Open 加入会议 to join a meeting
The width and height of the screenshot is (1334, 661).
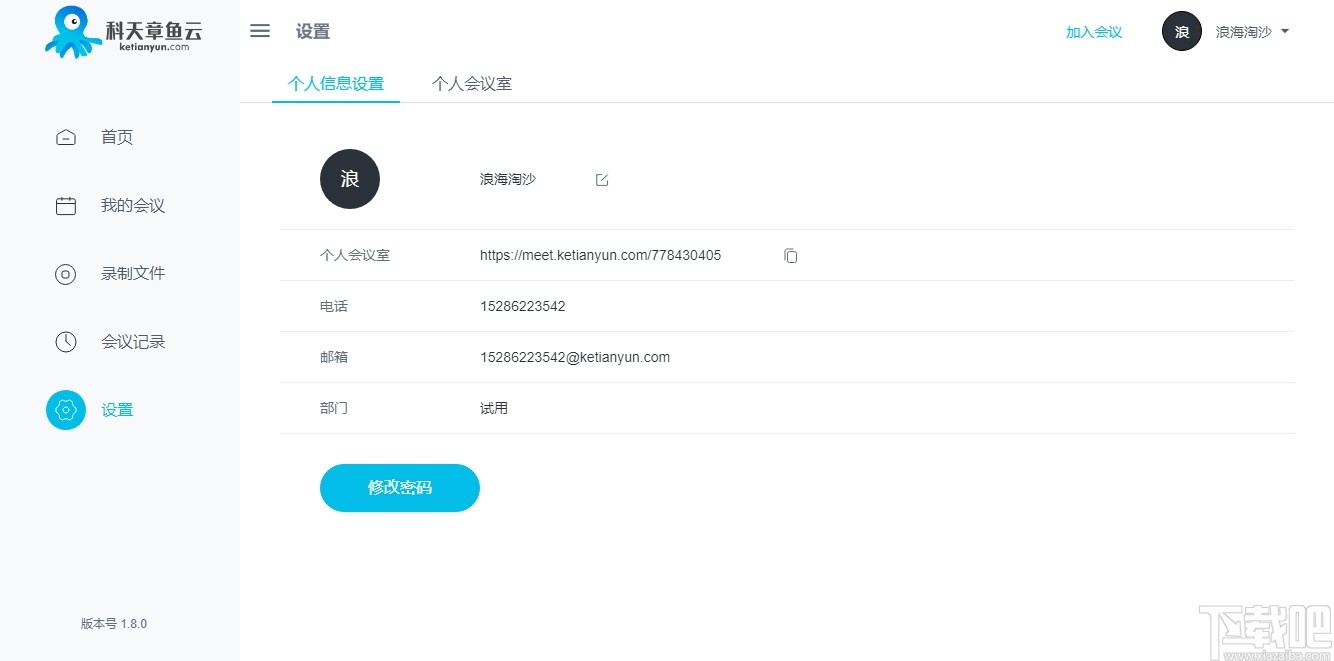tap(1093, 31)
